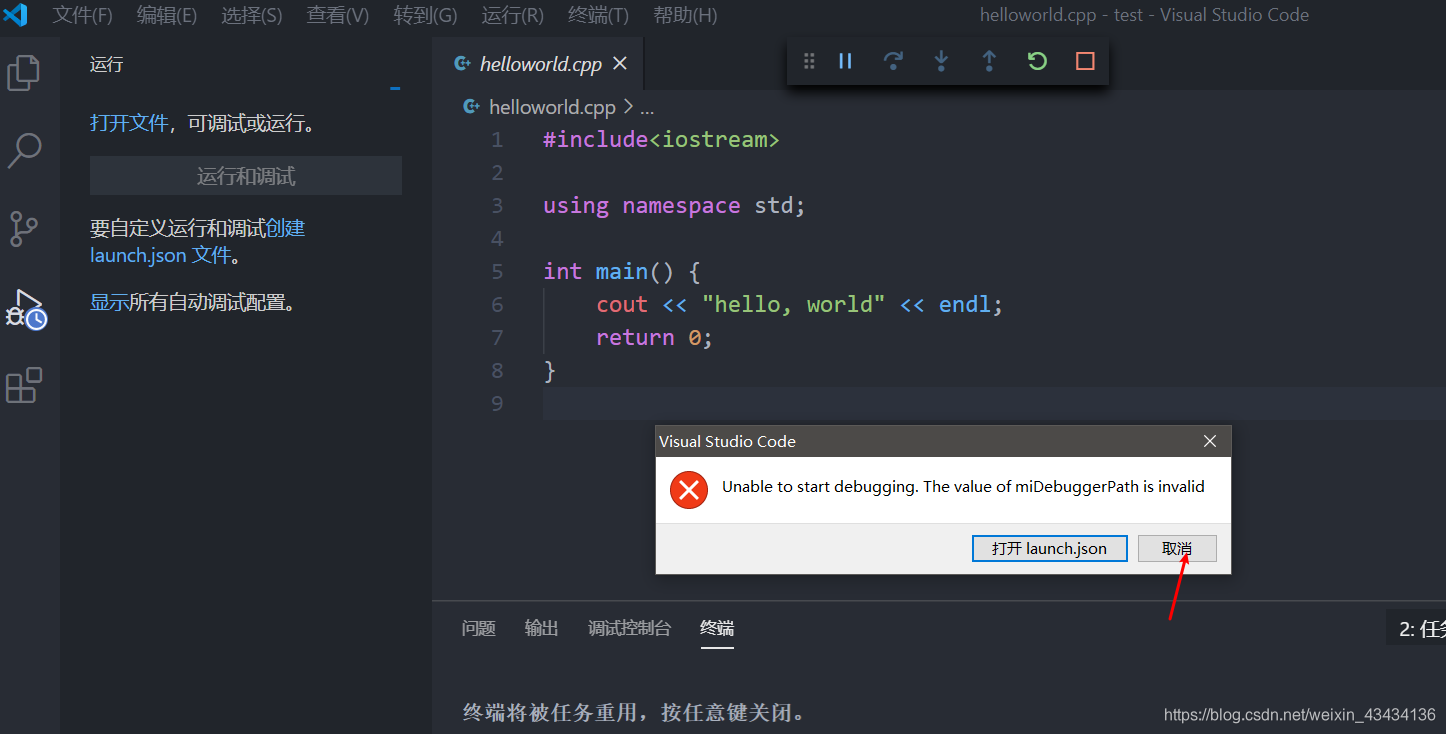Click the int main() { line
The width and height of the screenshot is (1446, 734).
pyautogui.click(x=622, y=271)
